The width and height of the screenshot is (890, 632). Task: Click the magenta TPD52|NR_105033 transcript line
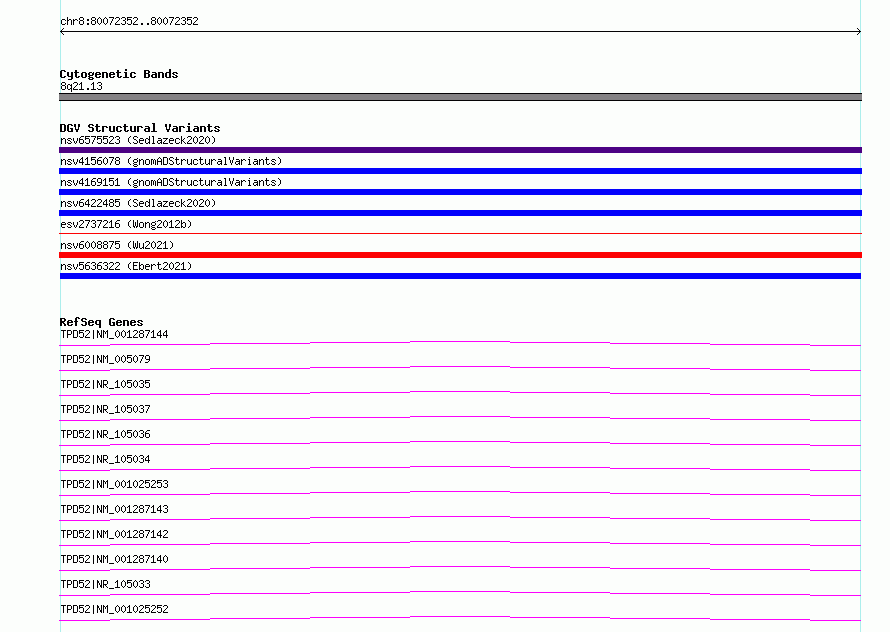pos(460,593)
